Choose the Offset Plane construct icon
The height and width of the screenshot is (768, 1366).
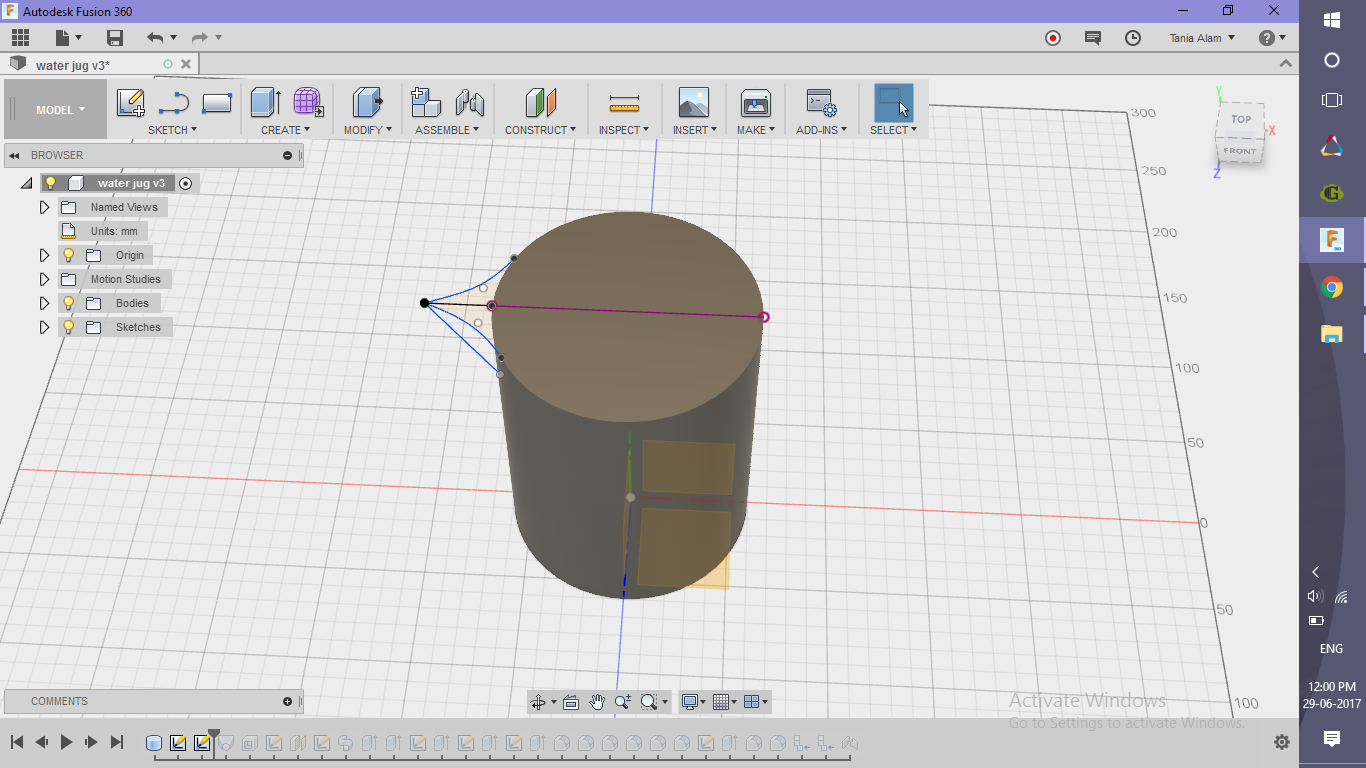(x=540, y=102)
